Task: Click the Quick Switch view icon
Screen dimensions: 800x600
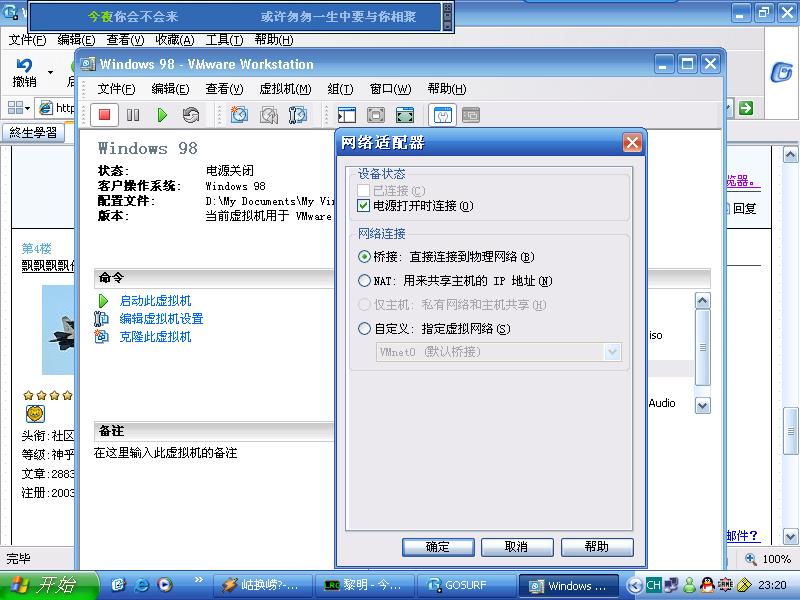Action: click(x=376, y=115)
